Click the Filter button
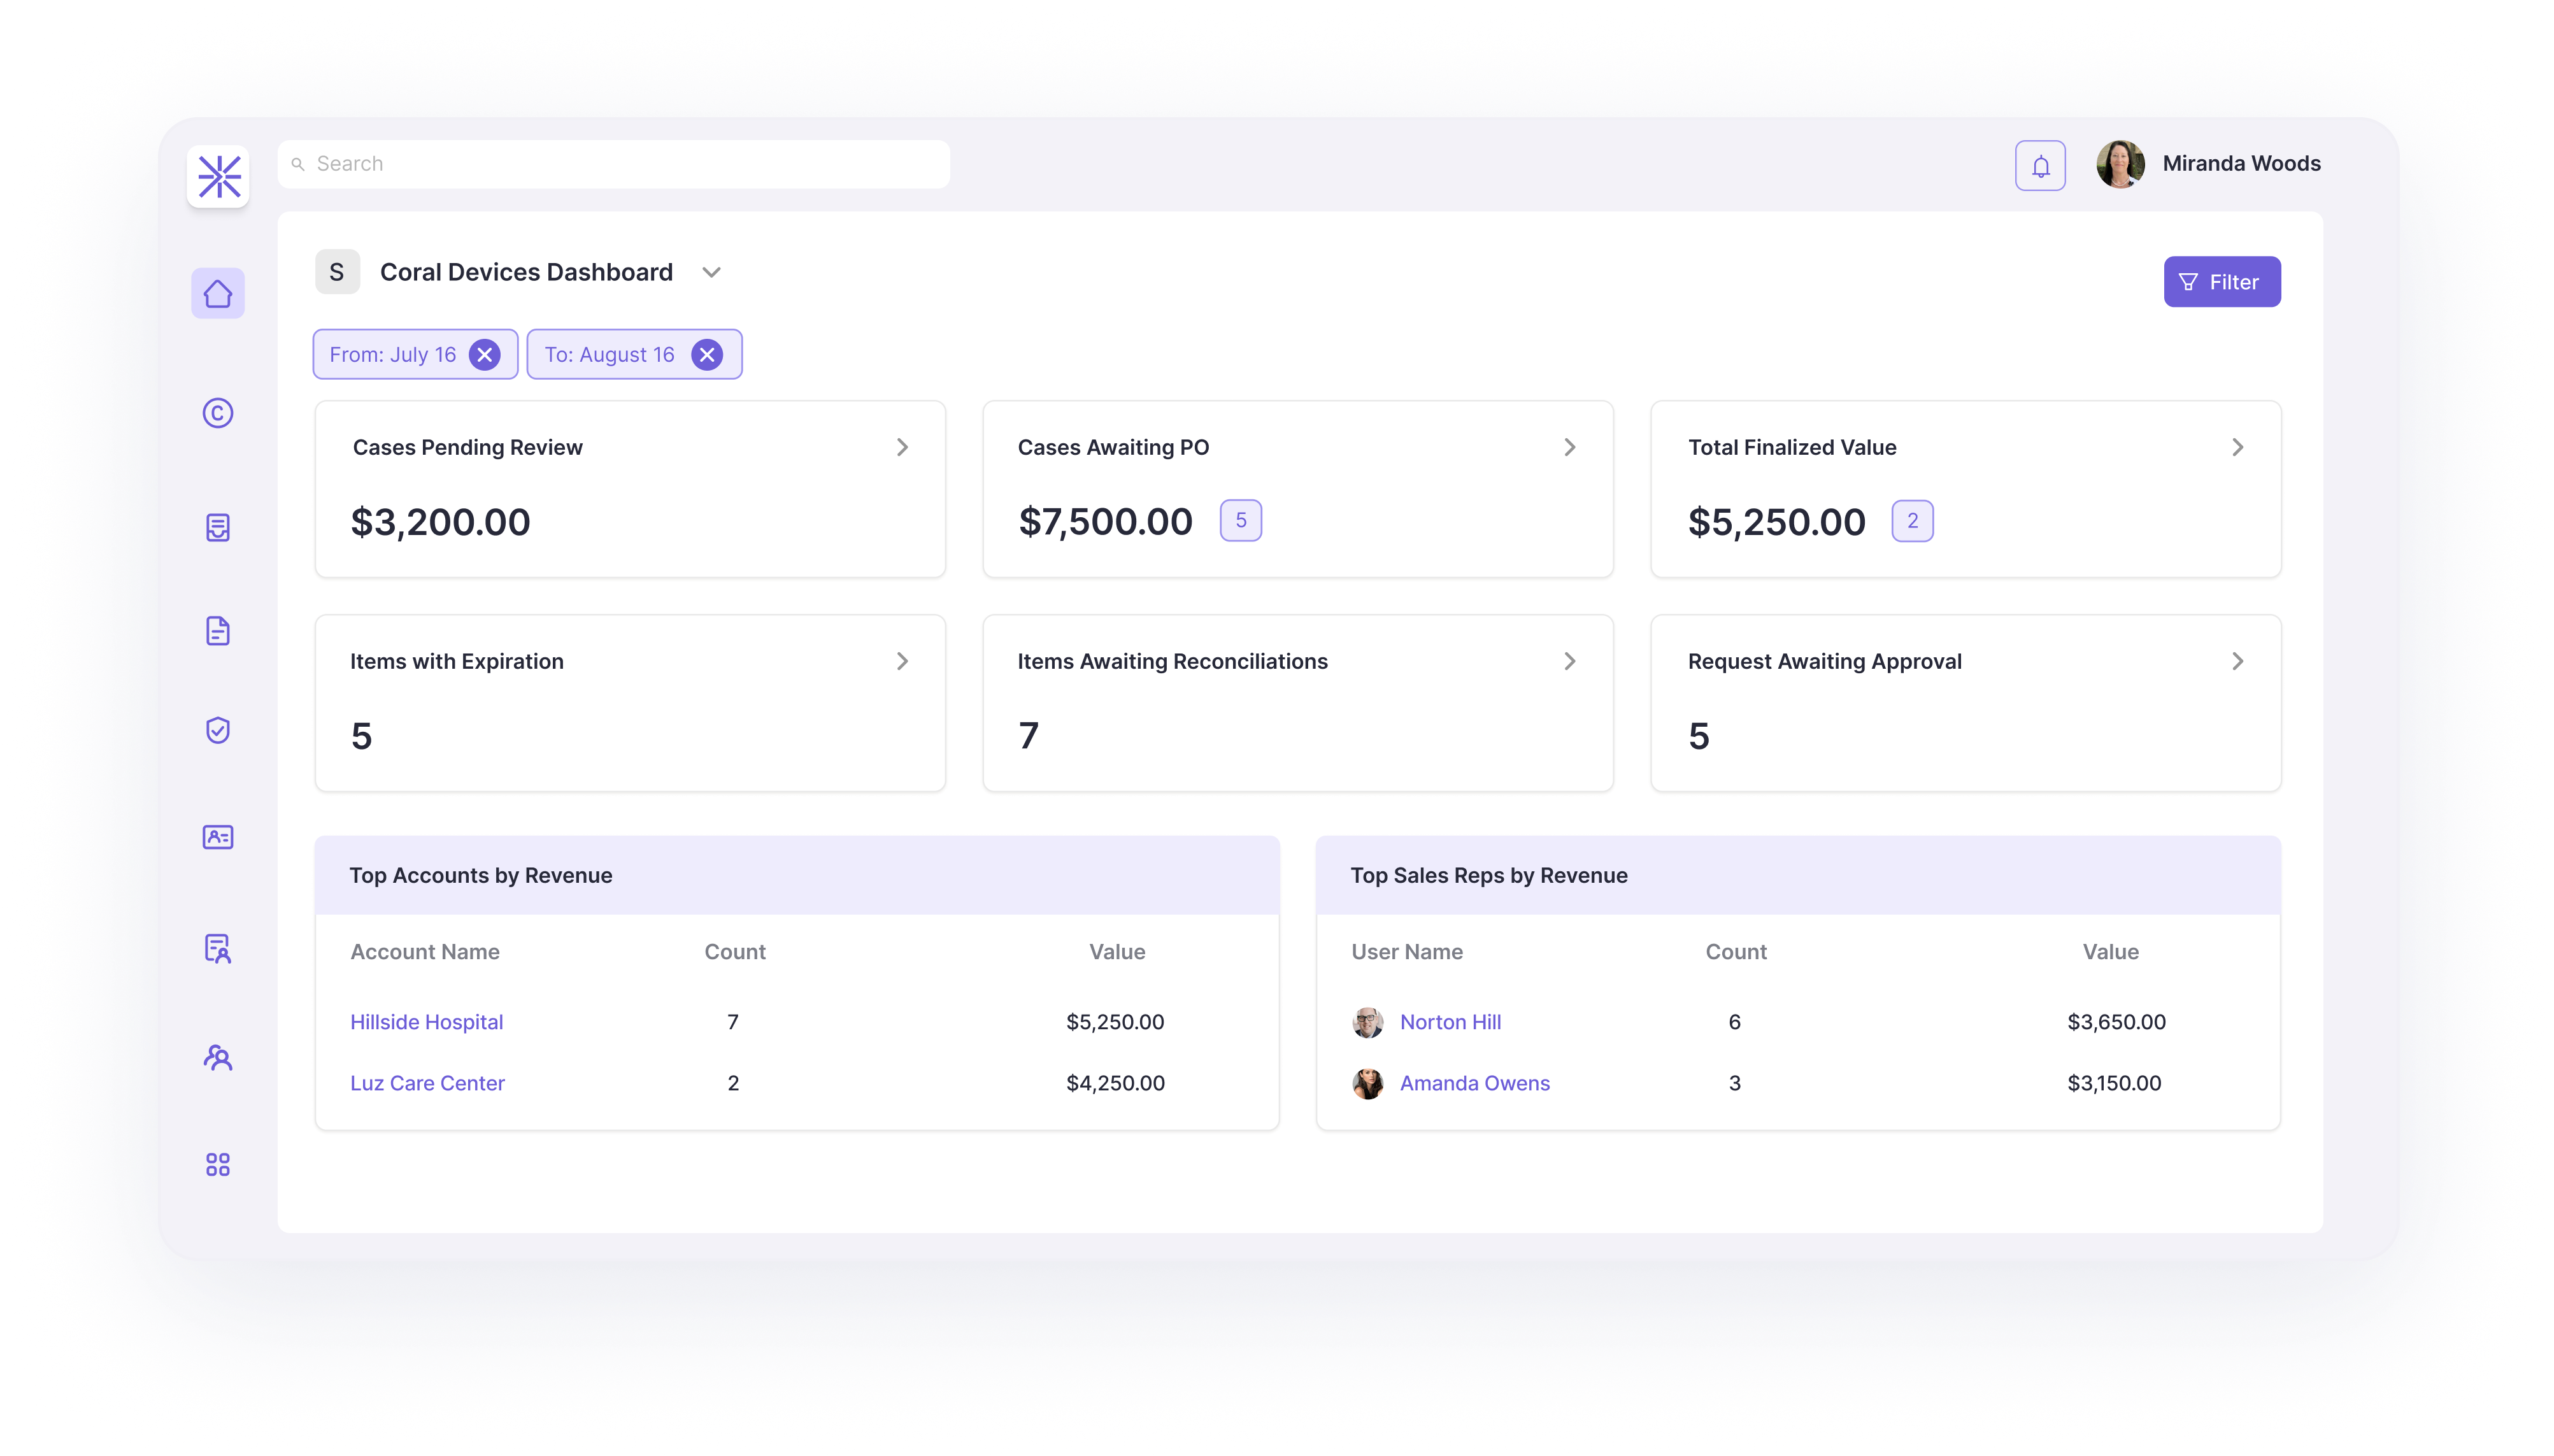This screenshot has height=1456, width=2554. pos(2221,282)
